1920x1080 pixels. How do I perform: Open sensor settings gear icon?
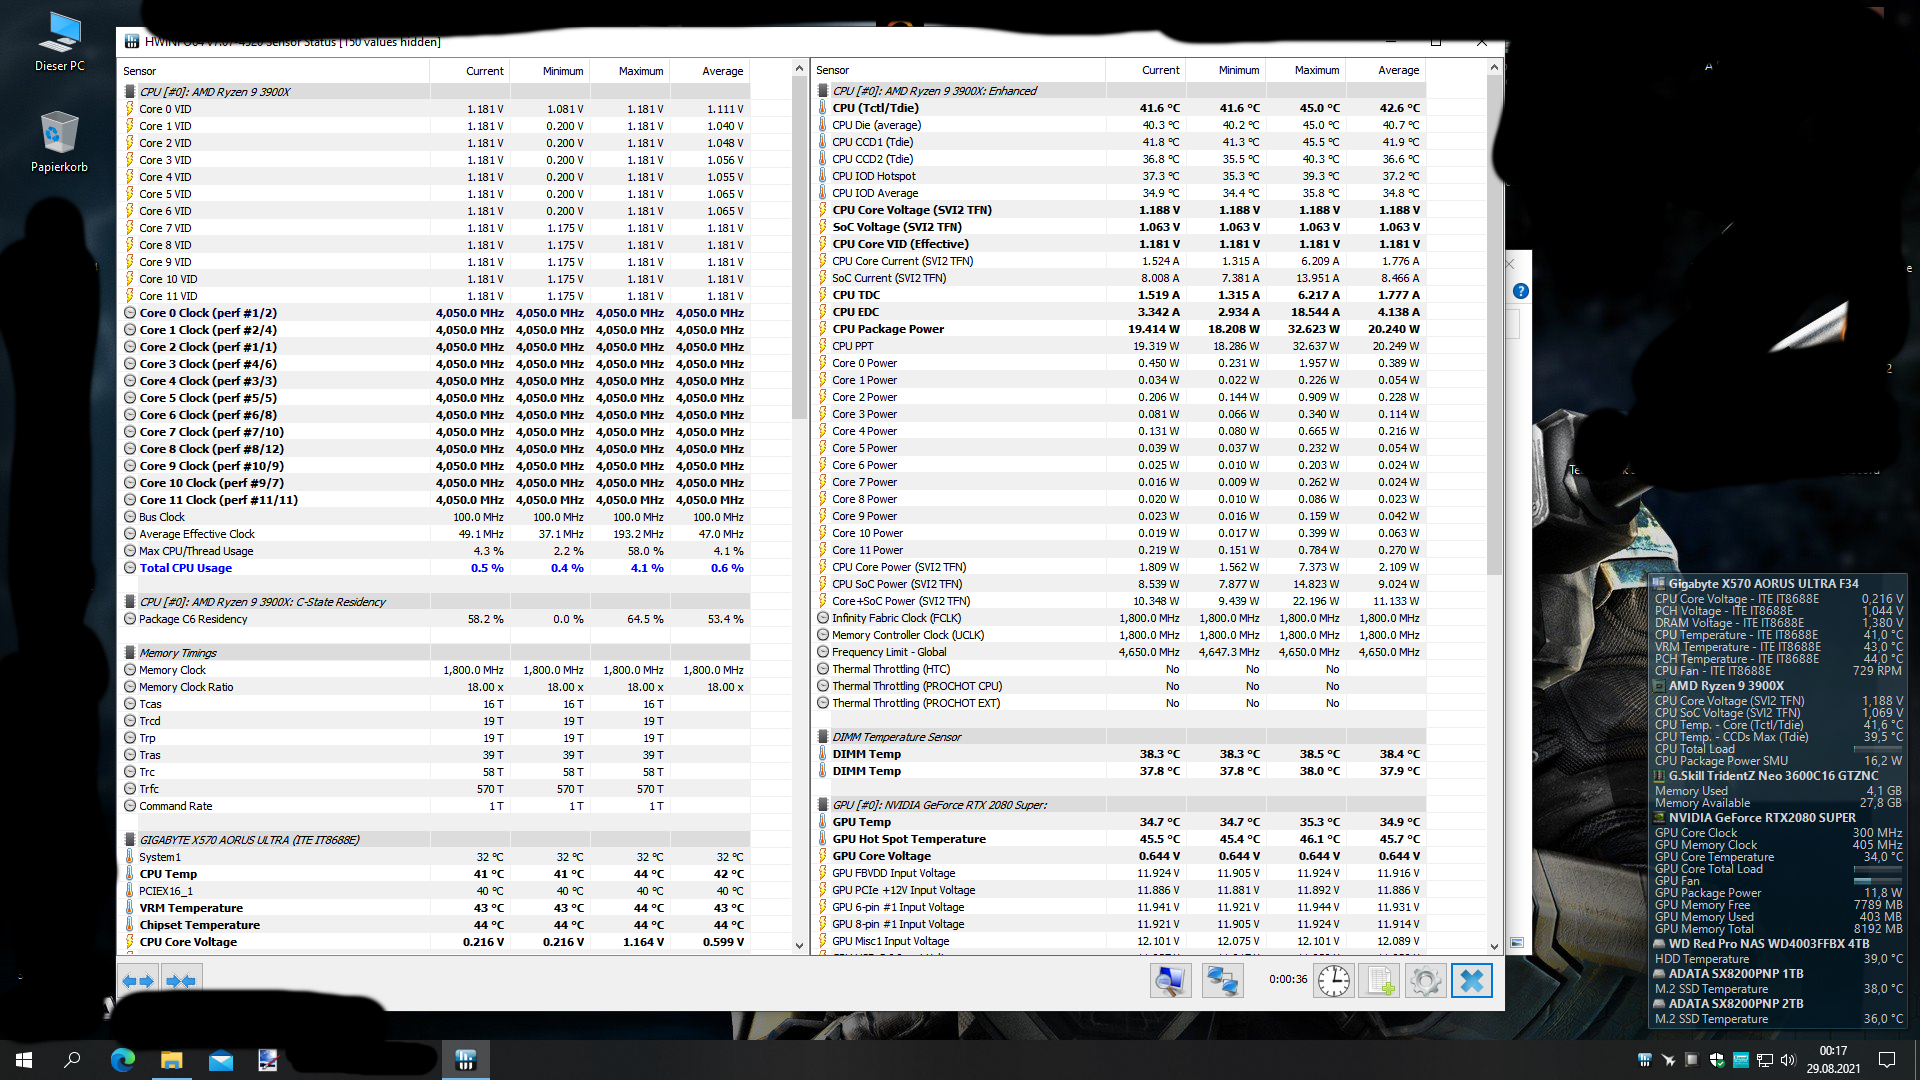[1425, 981]
